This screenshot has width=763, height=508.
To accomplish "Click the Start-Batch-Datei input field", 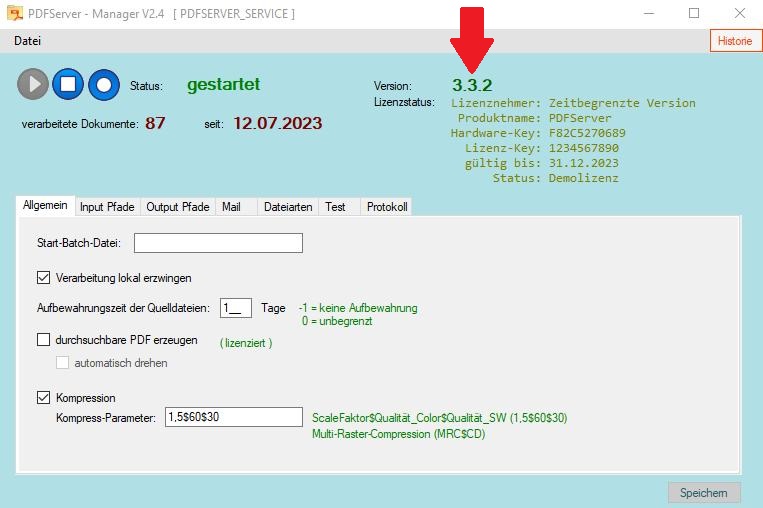I will tap(218, 243).
